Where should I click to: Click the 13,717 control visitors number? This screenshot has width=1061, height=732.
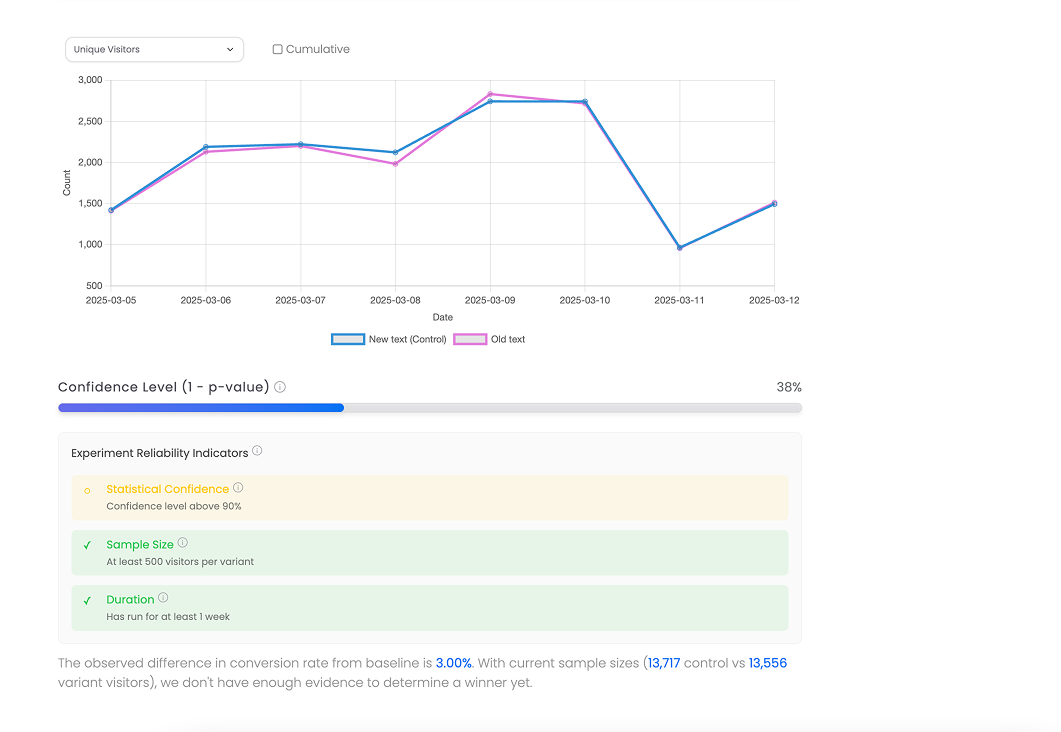[663, 663]
